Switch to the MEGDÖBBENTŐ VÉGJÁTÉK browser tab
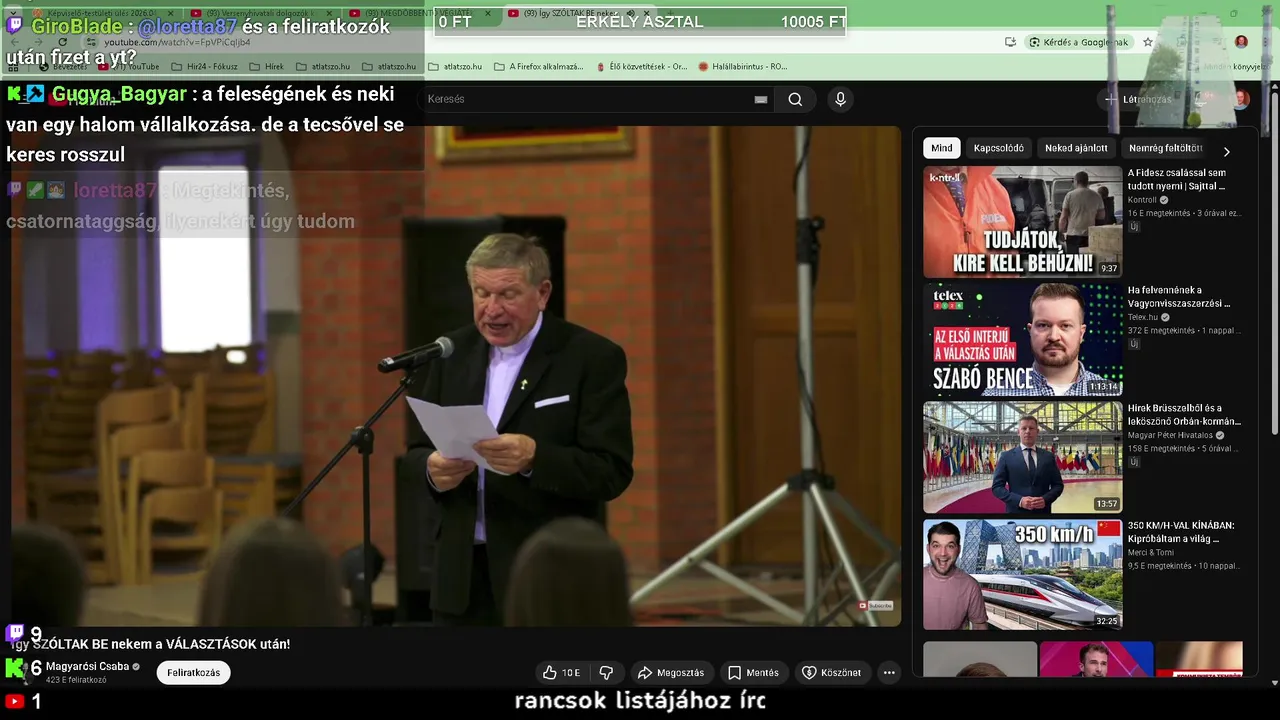This screenshot has height=720, width=1280. [x=418, y=13]
